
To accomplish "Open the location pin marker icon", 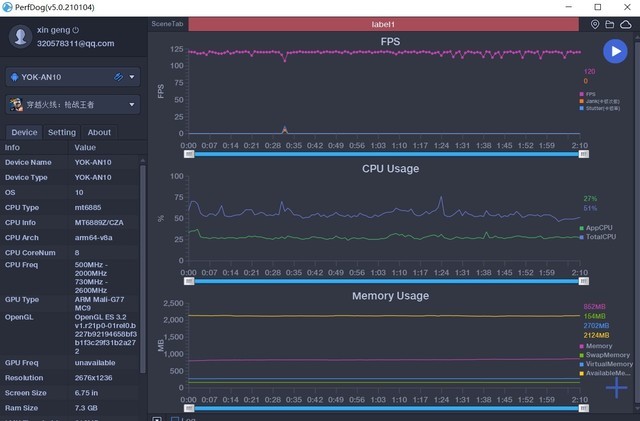I will [595, 25].
